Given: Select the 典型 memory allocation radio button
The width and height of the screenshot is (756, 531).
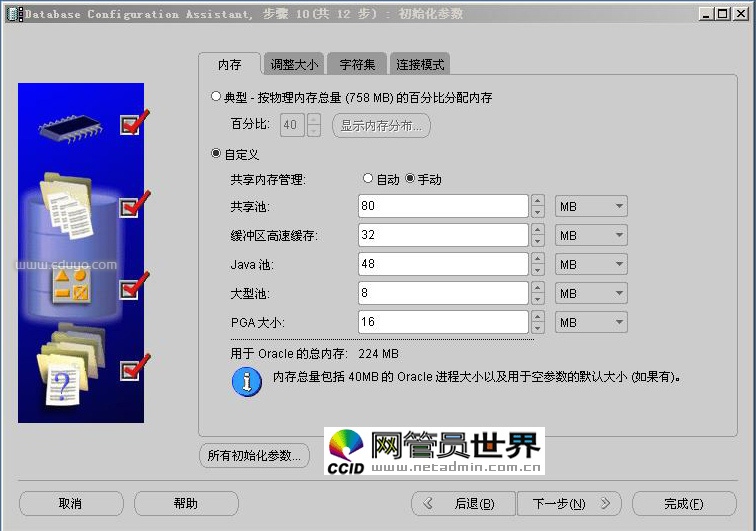Looking at the screenshot, I should pyautogui.click(x=216, y=96).
